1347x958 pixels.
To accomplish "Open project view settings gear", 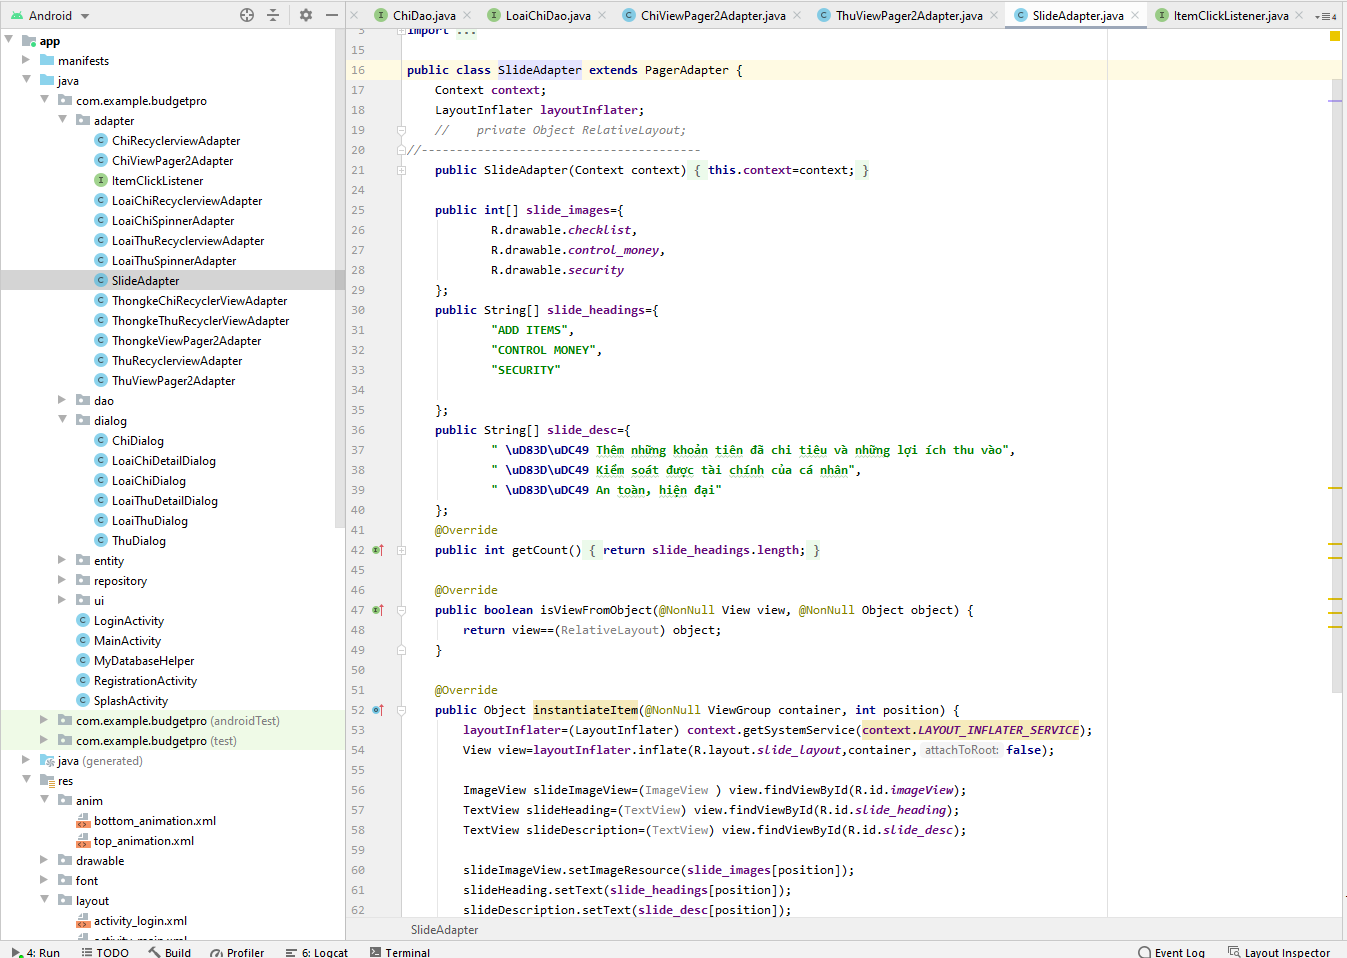I will point(306,15).
